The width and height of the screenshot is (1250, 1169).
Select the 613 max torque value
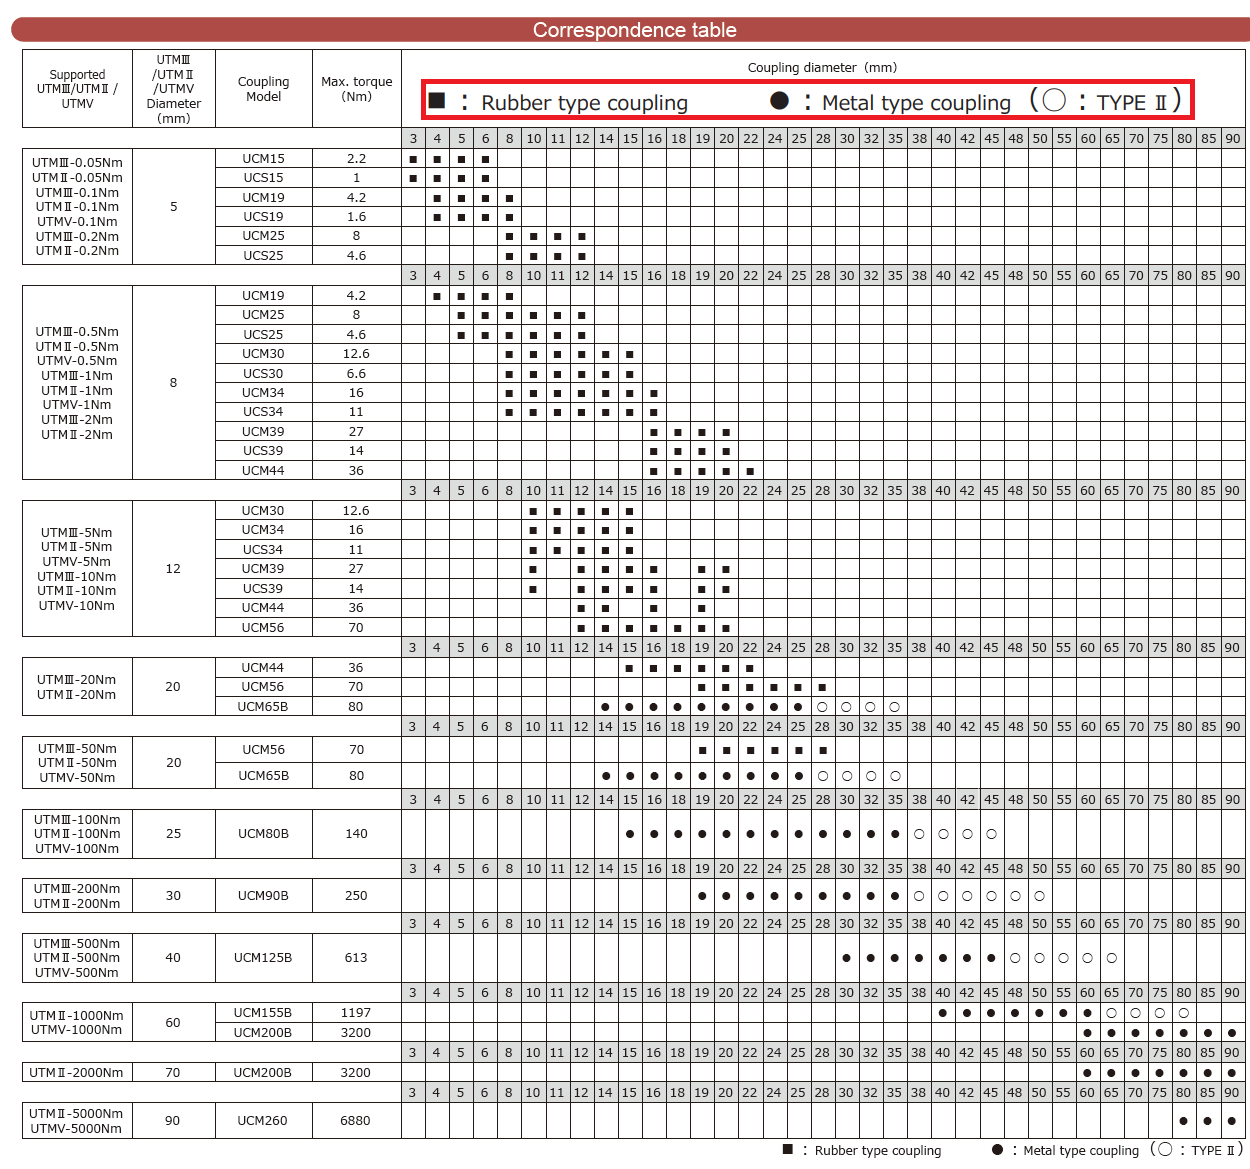point(356,958)
